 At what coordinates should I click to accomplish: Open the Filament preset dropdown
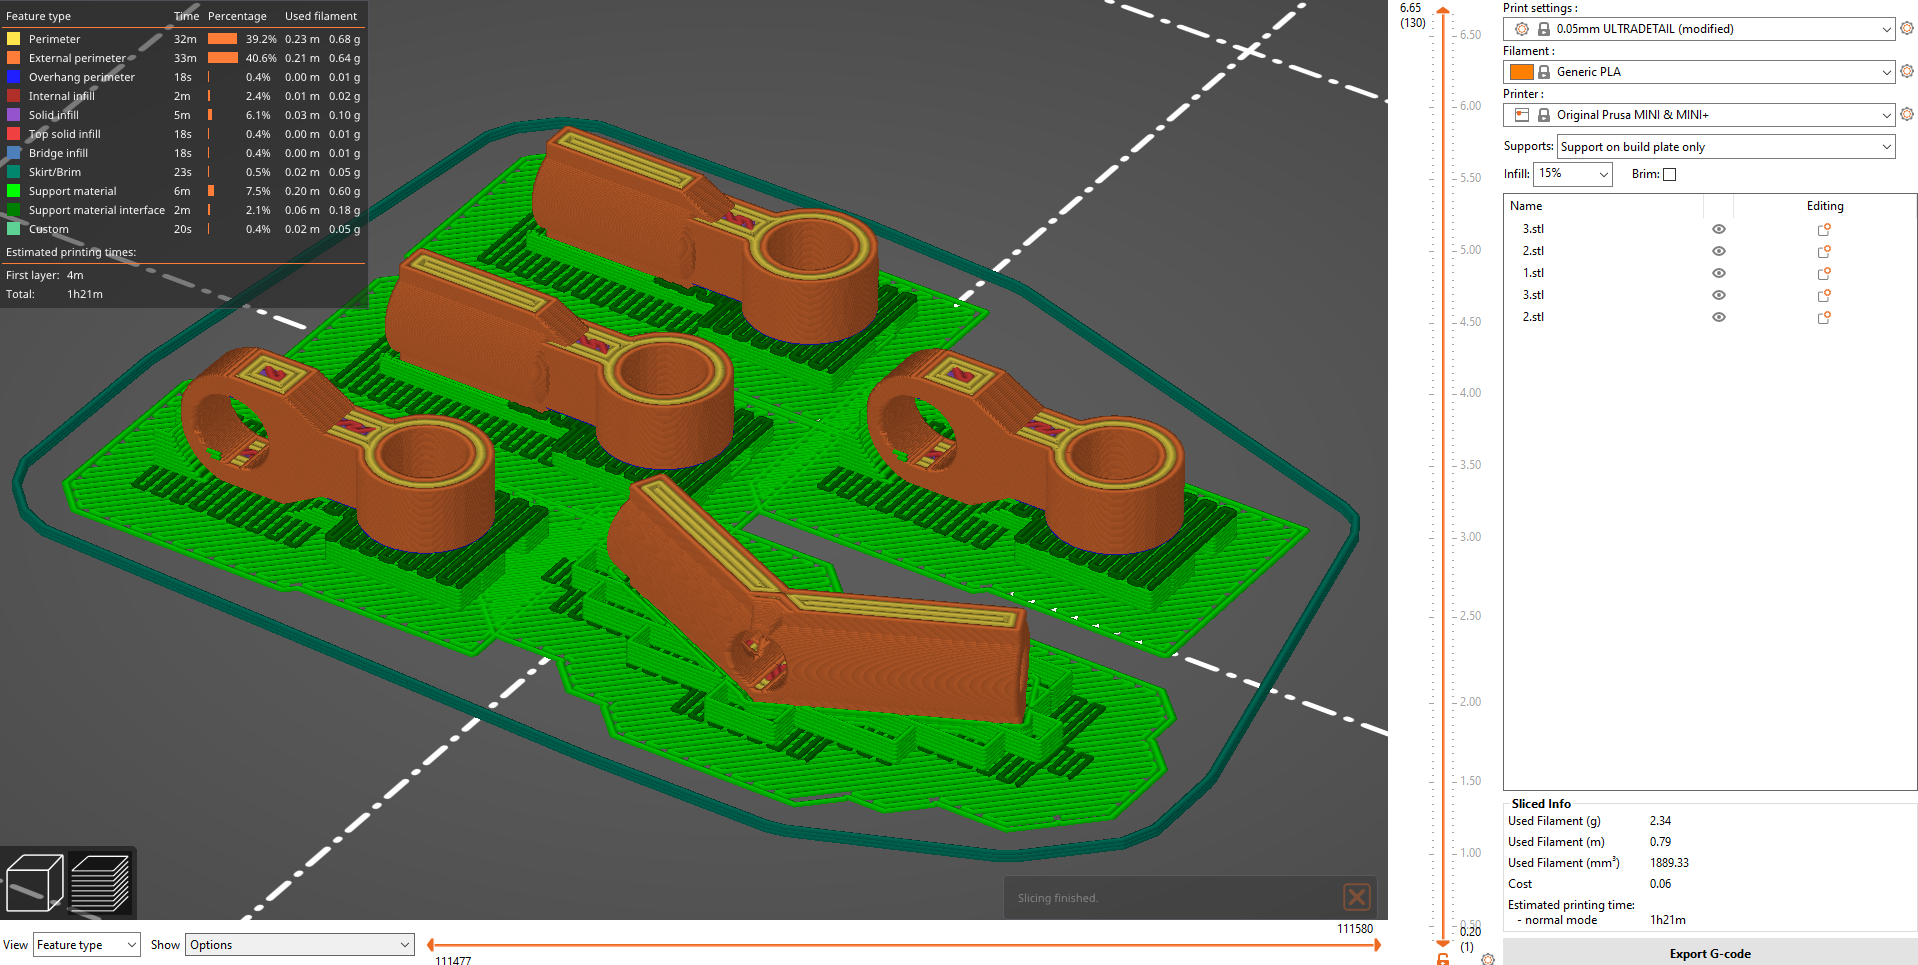[1699, 72]
